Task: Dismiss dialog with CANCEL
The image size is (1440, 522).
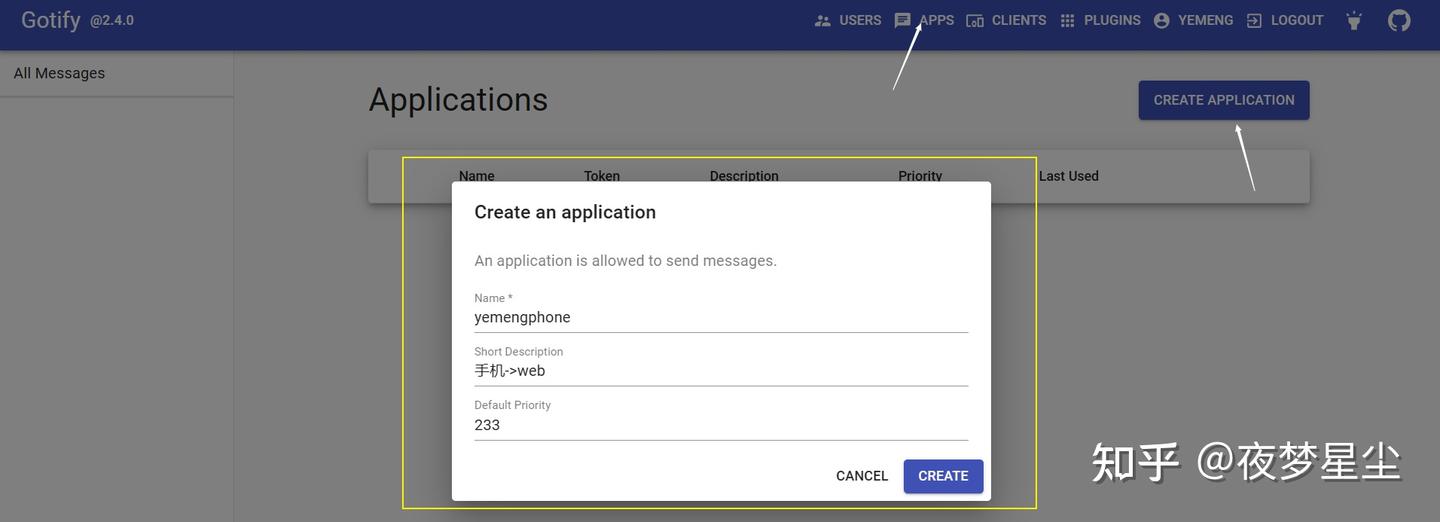Action: pyautogui.click(x=862, y=476)
